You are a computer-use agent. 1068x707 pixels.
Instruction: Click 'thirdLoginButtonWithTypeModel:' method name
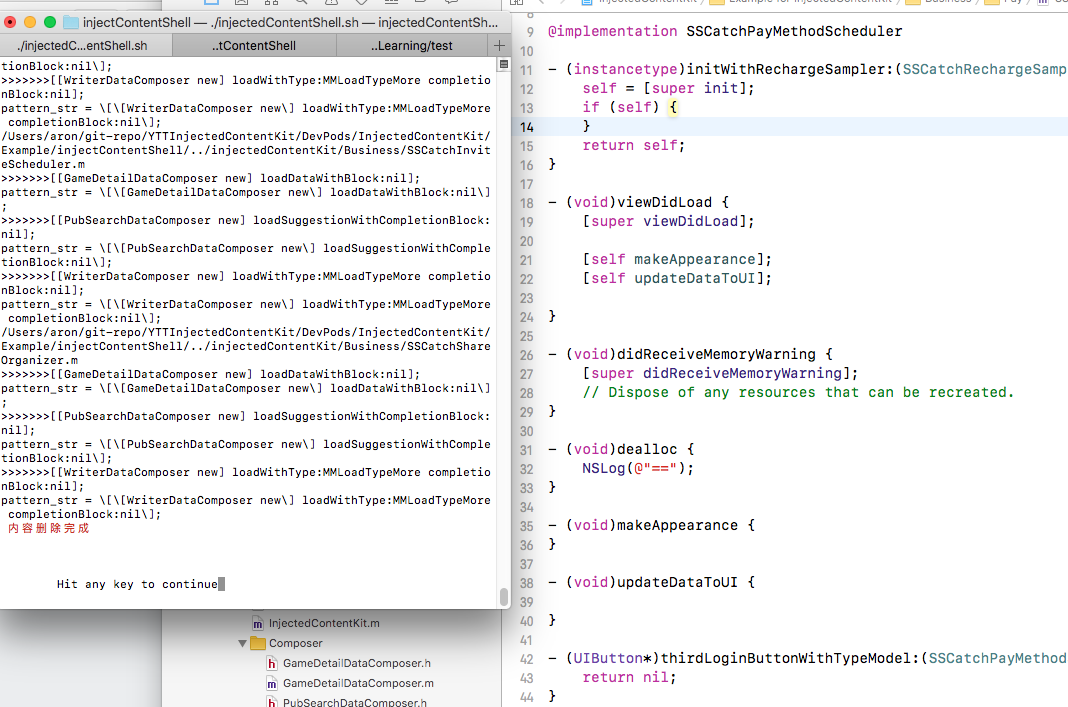click(x=790, y=658)
